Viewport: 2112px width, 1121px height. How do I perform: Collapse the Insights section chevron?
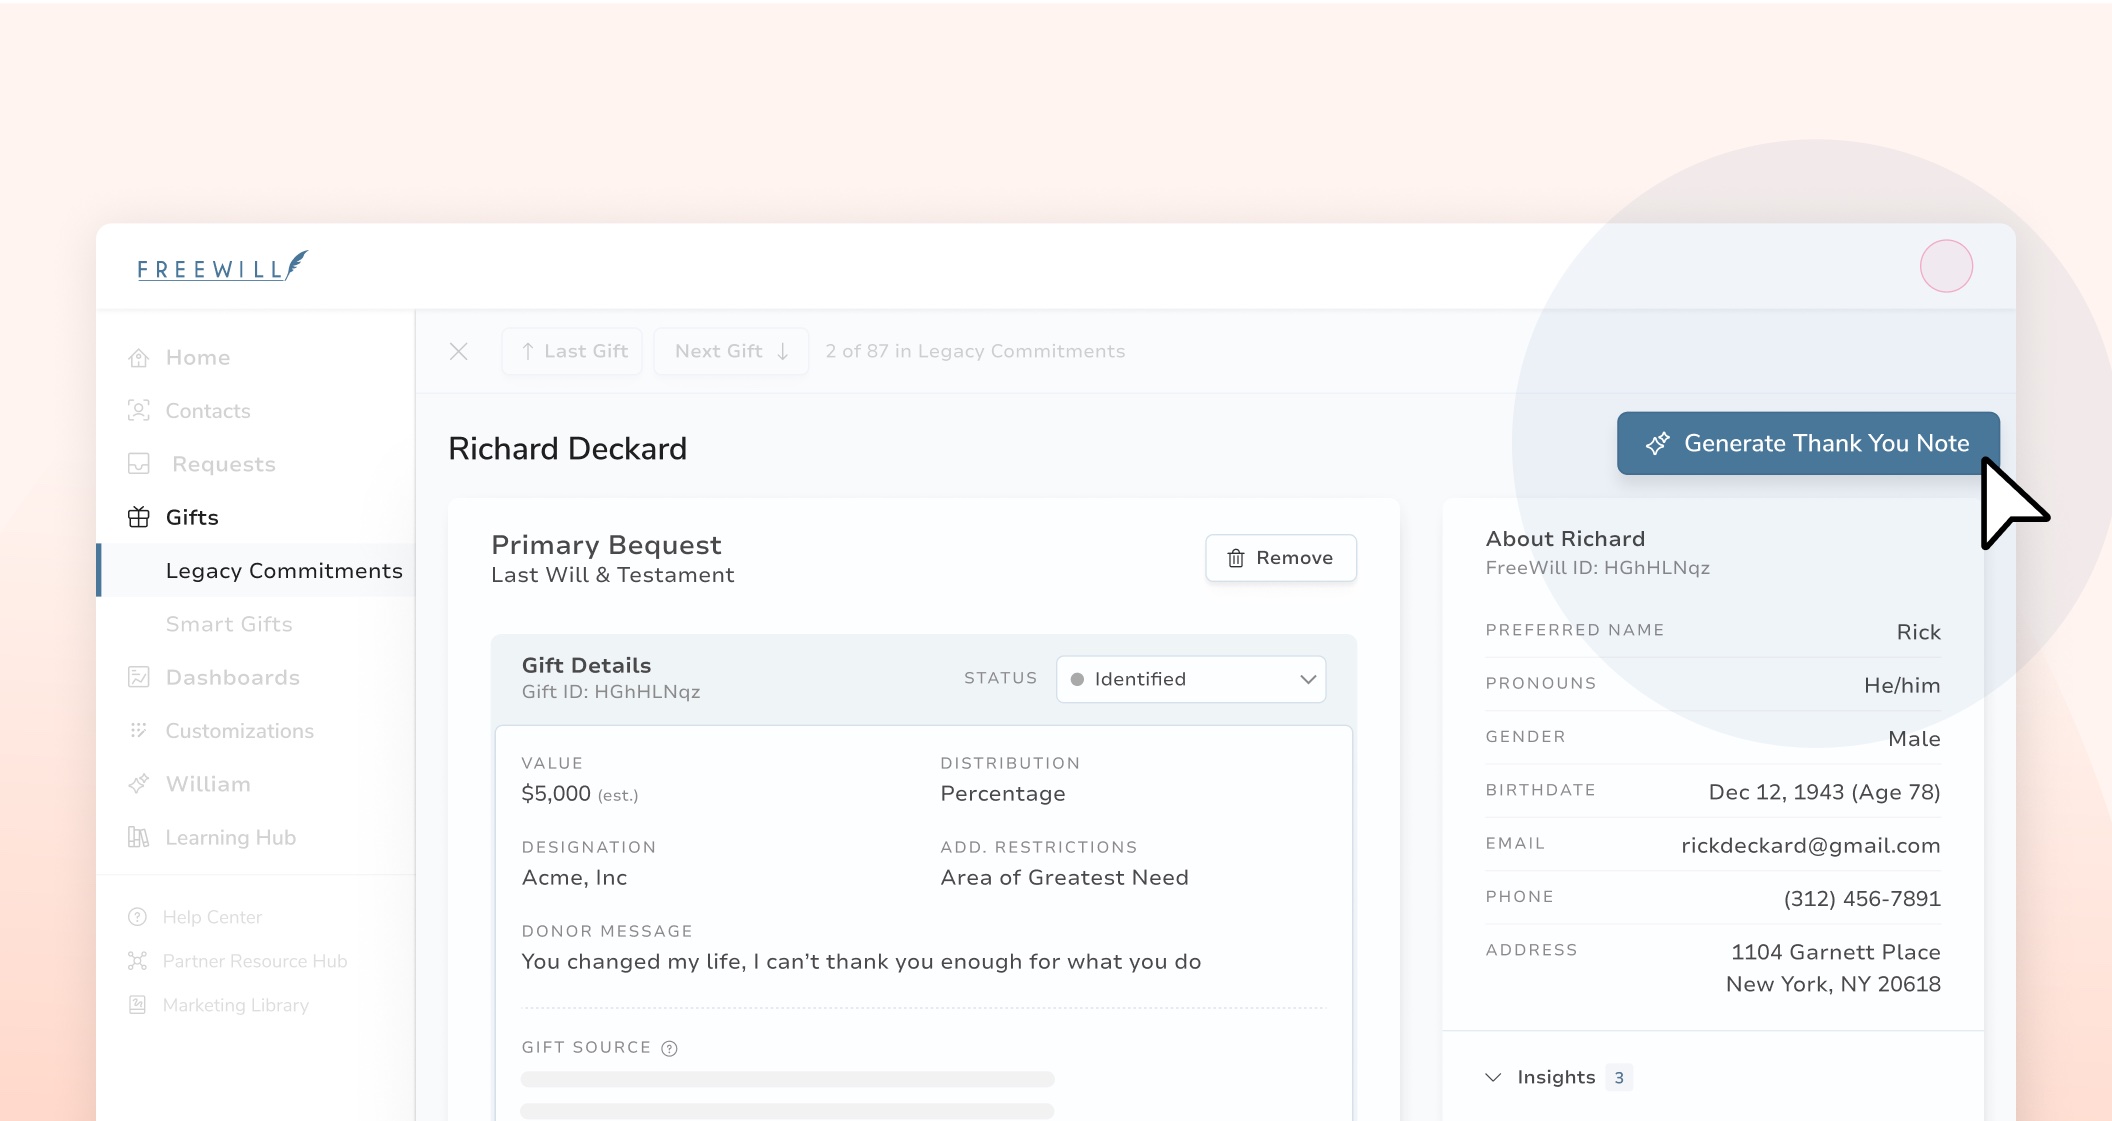[1493, 1077]
